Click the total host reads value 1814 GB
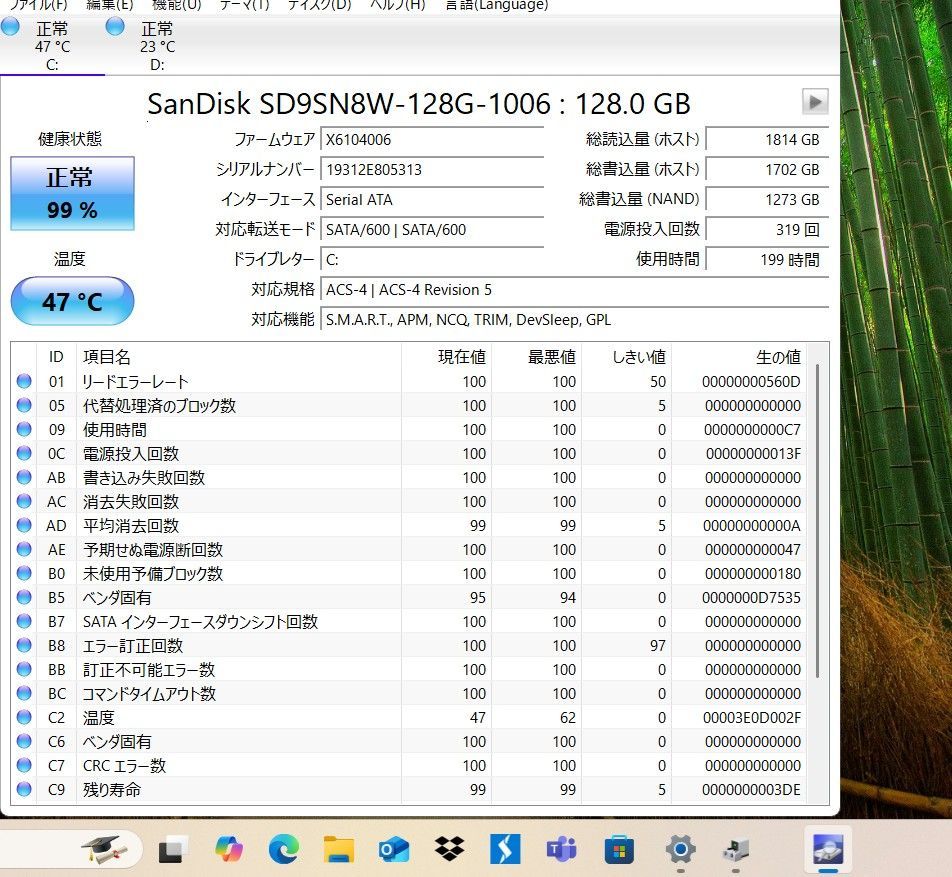 pos(767,140)
